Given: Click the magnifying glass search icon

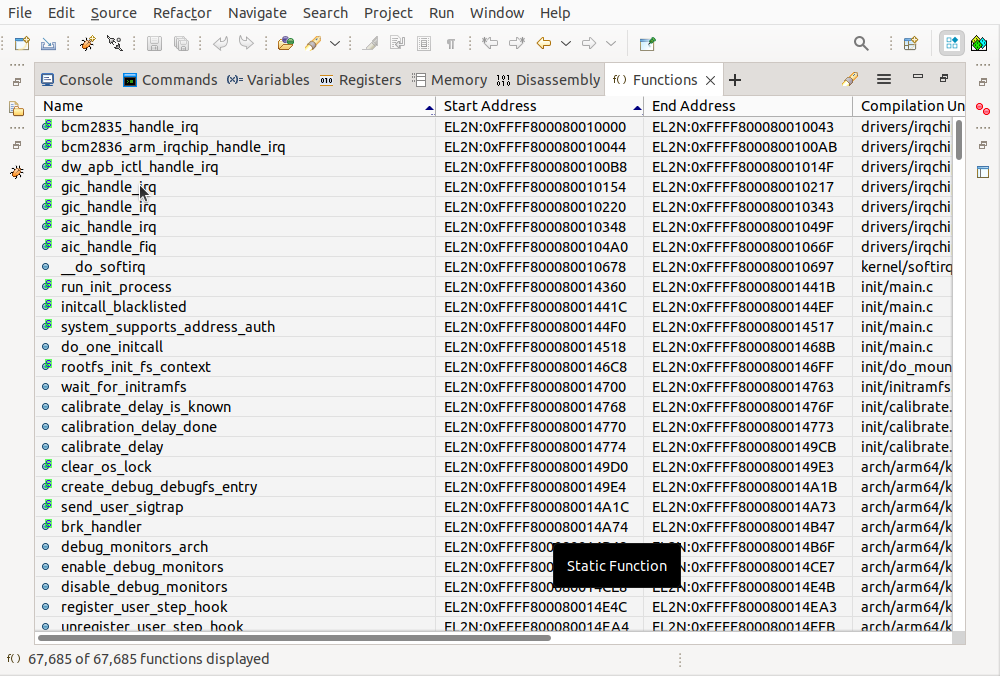Looking at the screenshot, I should (861, 44).
